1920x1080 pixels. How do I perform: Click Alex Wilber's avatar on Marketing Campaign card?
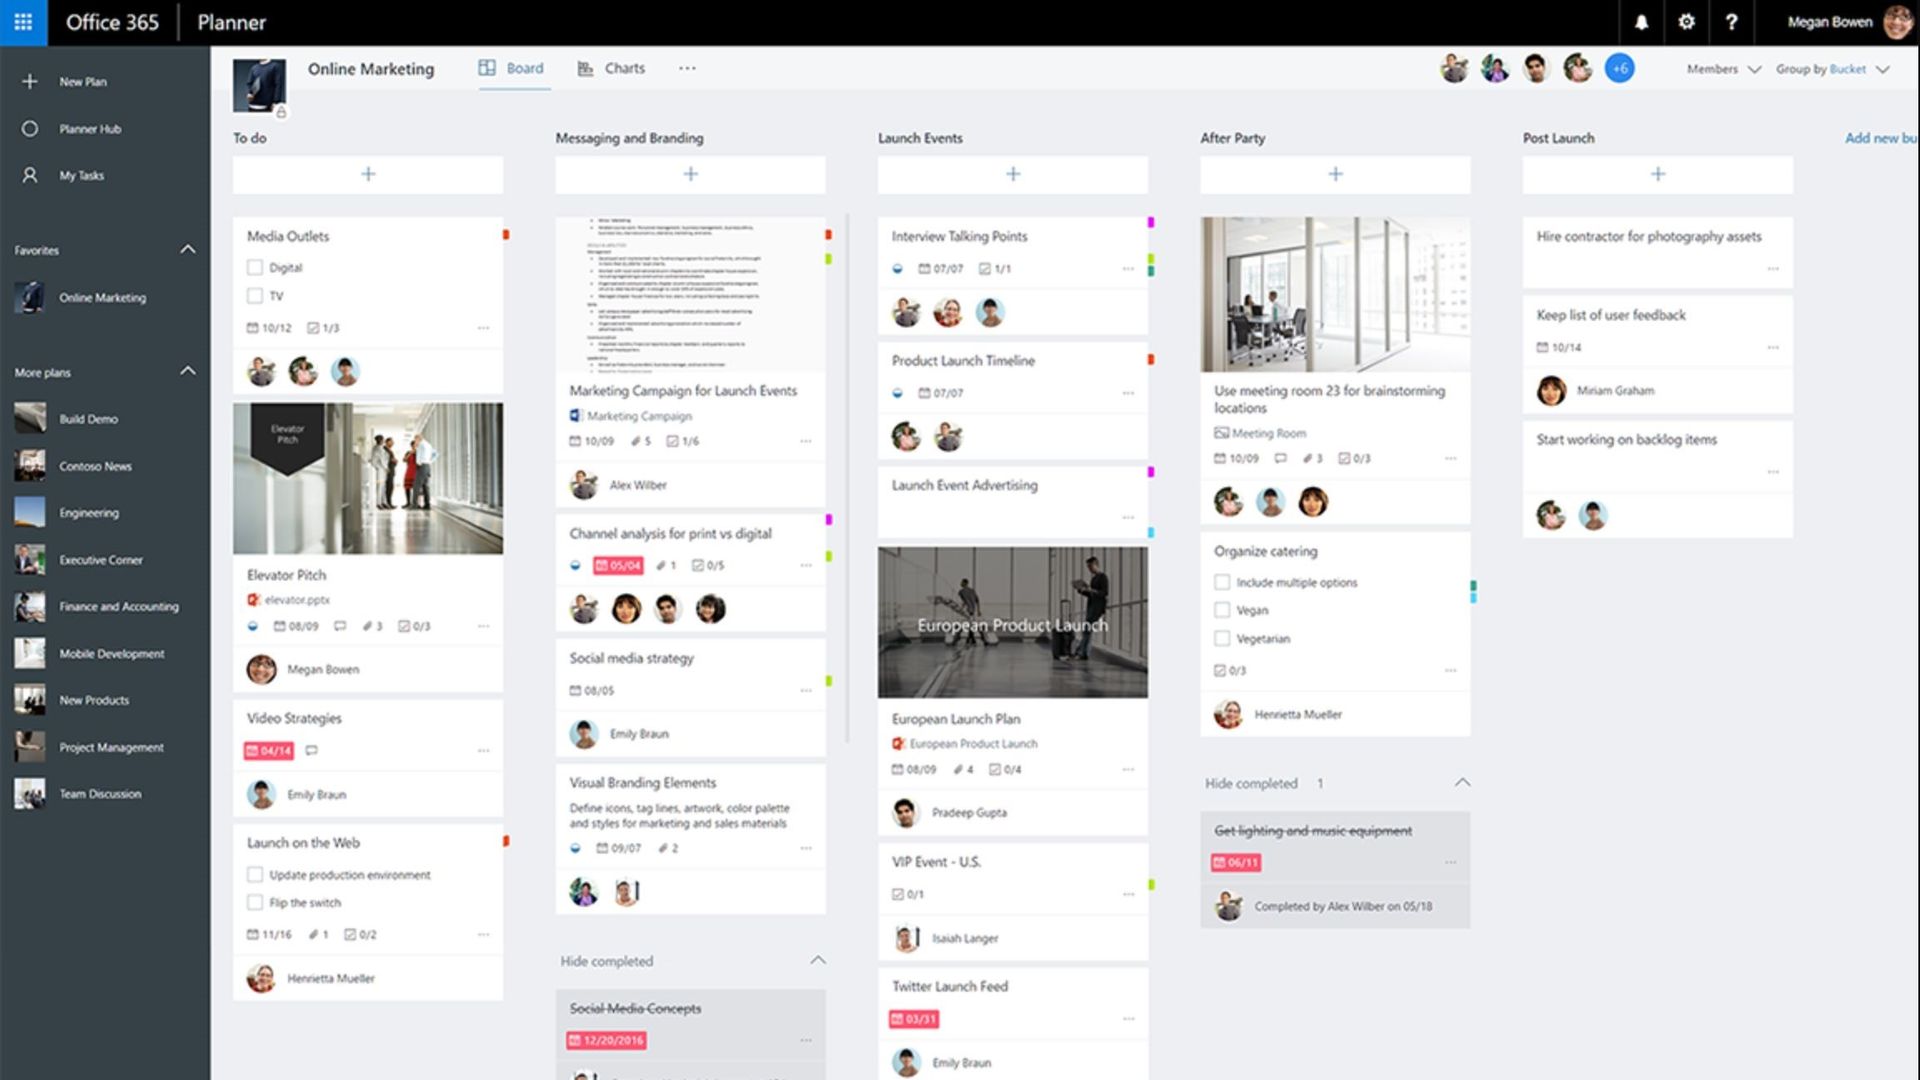584,484
